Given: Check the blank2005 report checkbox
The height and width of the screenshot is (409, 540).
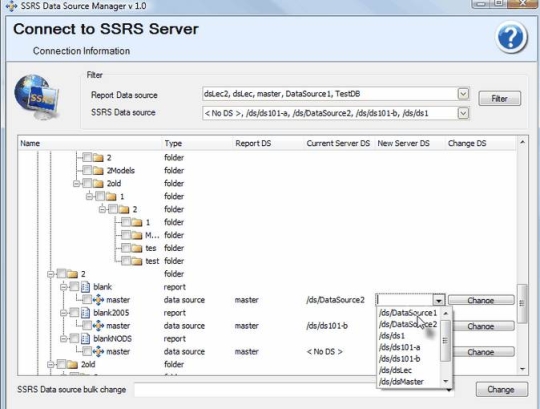Looking at the screenshot, I should pyautogui.click(x=74, y=312).
